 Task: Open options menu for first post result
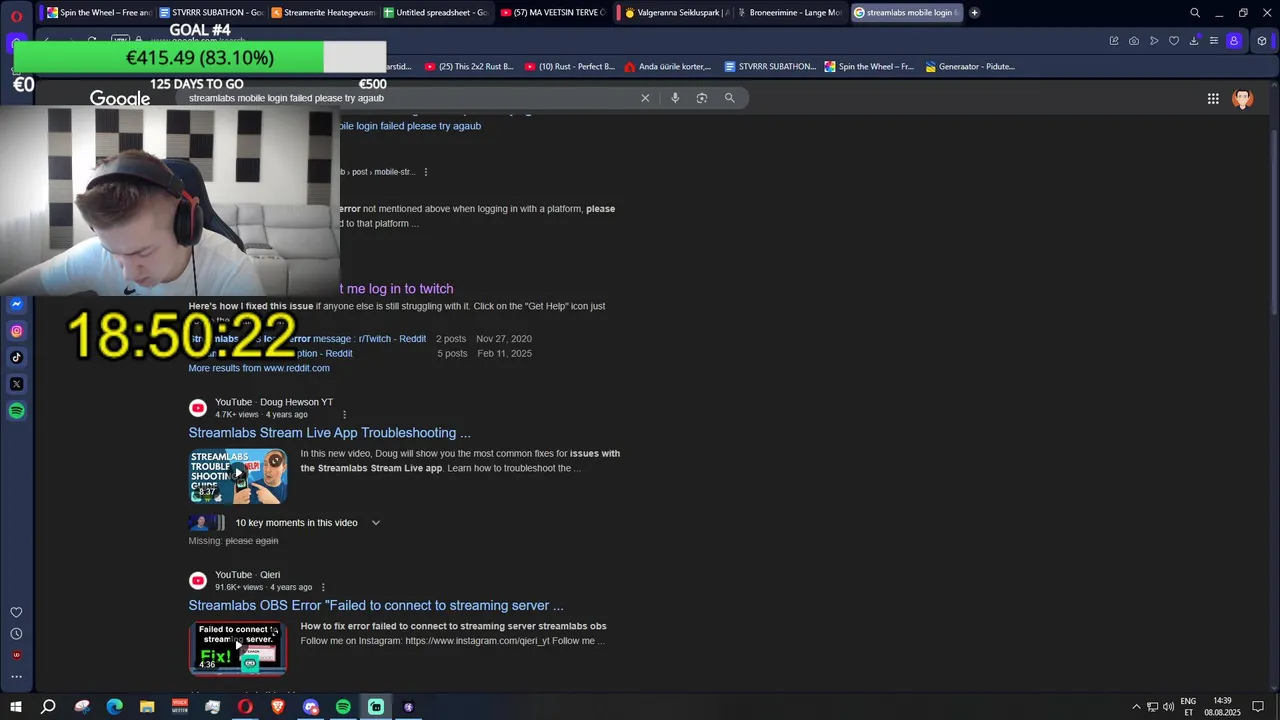click(x=426, y=172)
